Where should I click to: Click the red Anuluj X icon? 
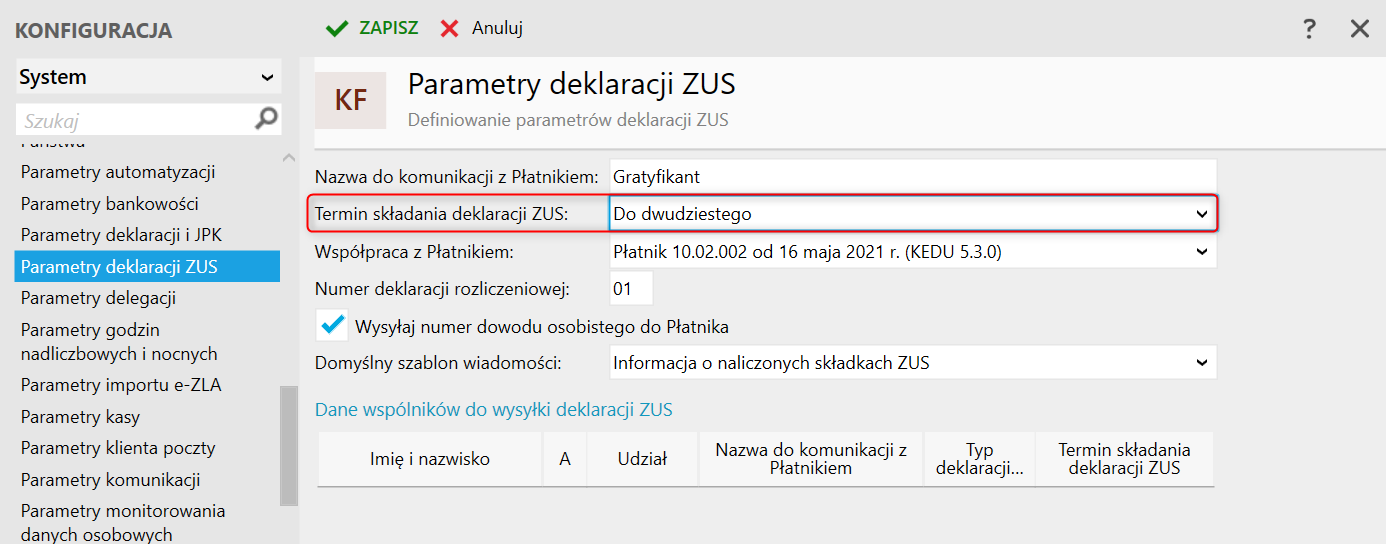pyautogui.click(x=451, y=28)
